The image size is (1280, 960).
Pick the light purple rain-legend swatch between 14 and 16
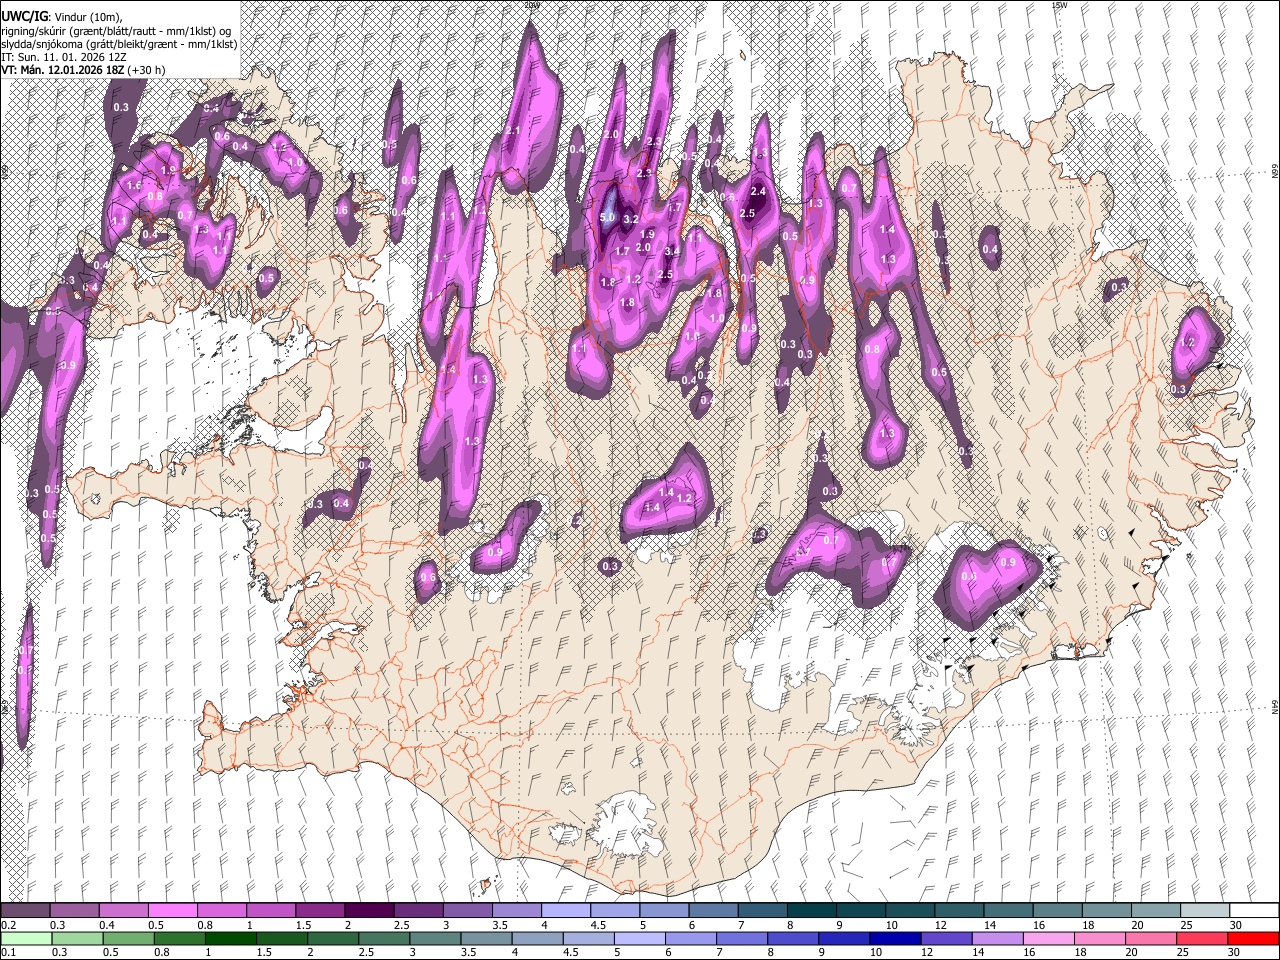[x=997, y=939]
